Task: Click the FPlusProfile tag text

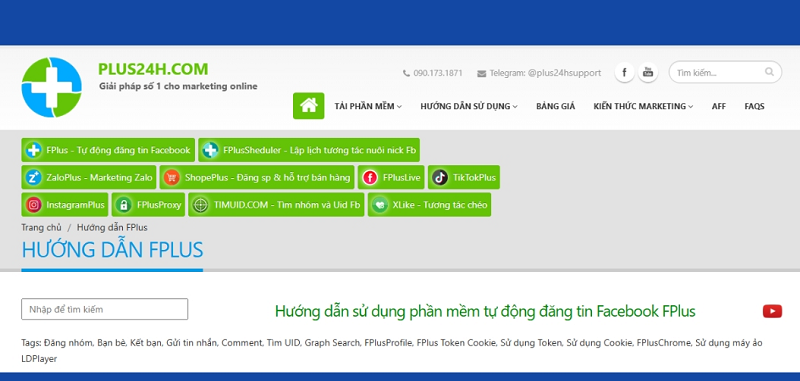Action: (388, 343)
